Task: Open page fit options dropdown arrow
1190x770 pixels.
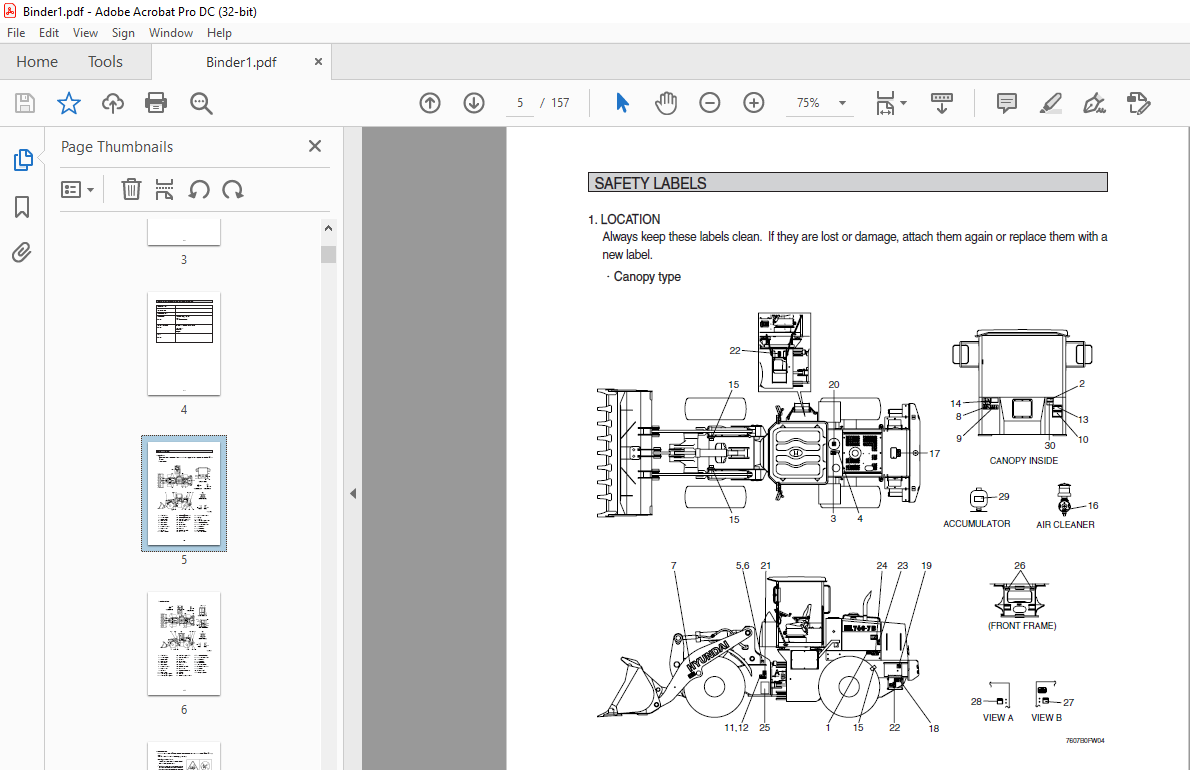Action: pyautogui.click(x=903, y=103)
